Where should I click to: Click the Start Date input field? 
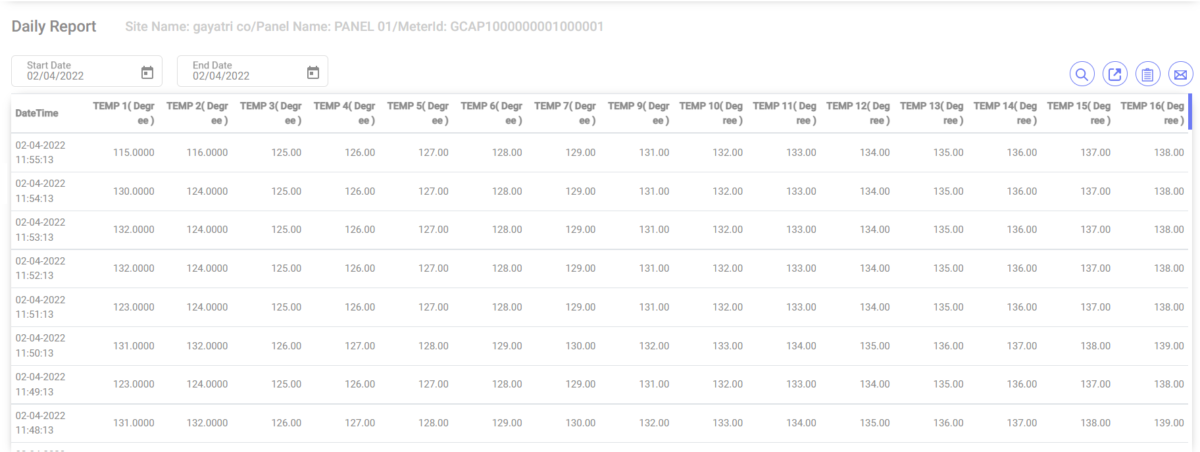pyautogui.click(x=86, y=70)
